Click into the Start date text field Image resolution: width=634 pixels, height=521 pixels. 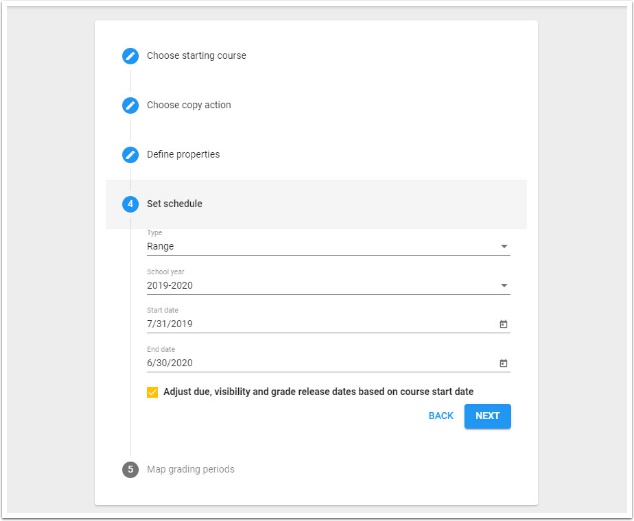click(300, 324)
